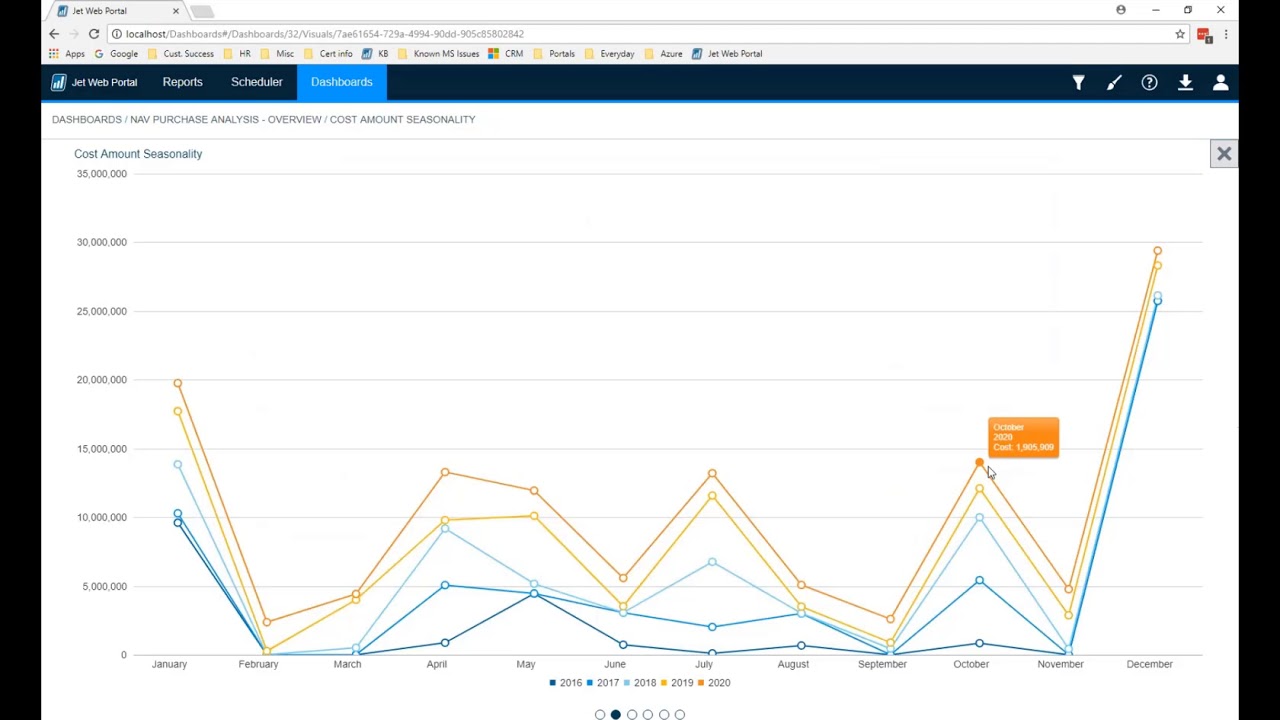The height and width of the screenshot is (720, 1280).
Task: Reload the page with refresh icon
Action: 94,34
